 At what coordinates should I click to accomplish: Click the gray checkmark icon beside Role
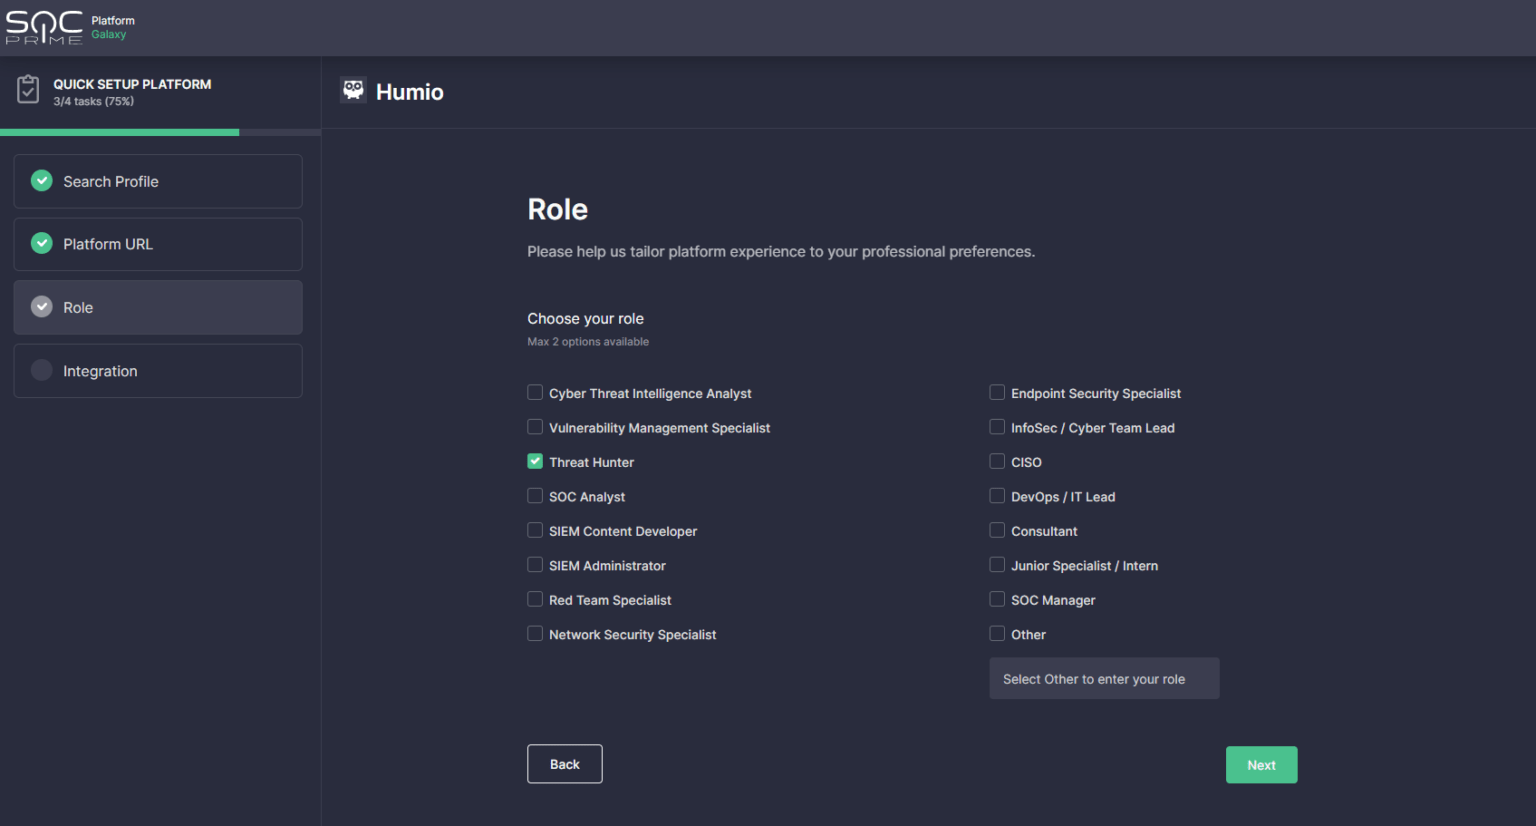41,307
